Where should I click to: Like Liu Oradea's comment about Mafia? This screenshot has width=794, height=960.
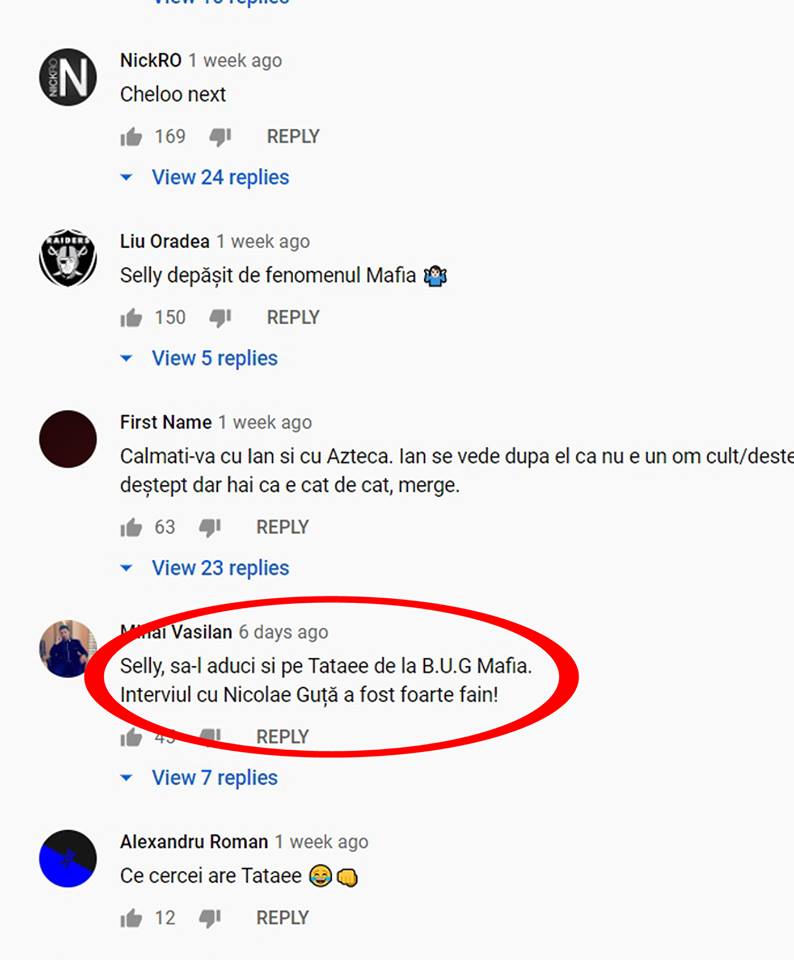point(131,318)
